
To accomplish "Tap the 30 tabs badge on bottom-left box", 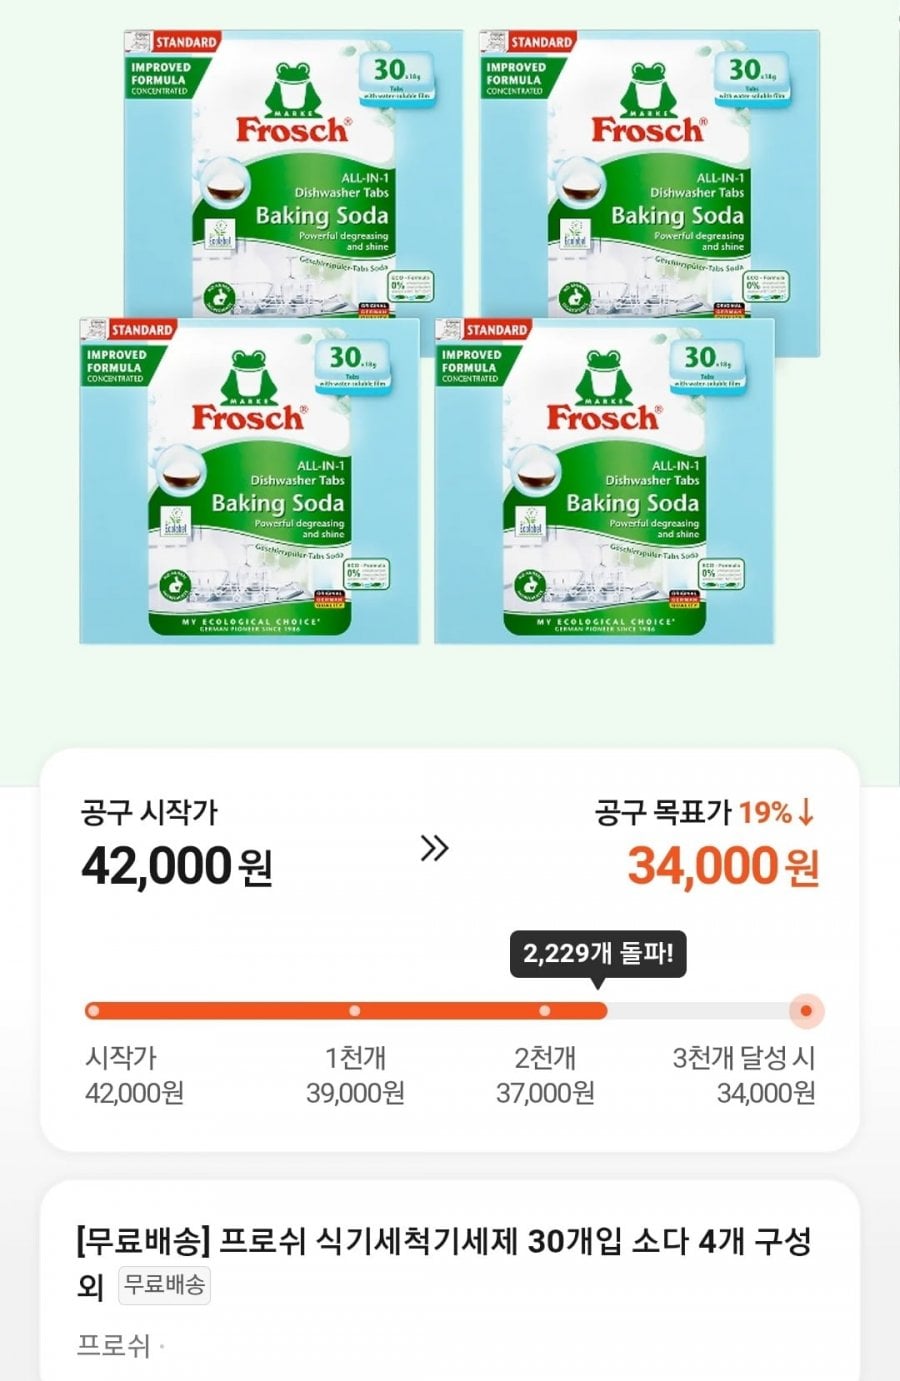I will pyautogui.click(x=353, y=365).
